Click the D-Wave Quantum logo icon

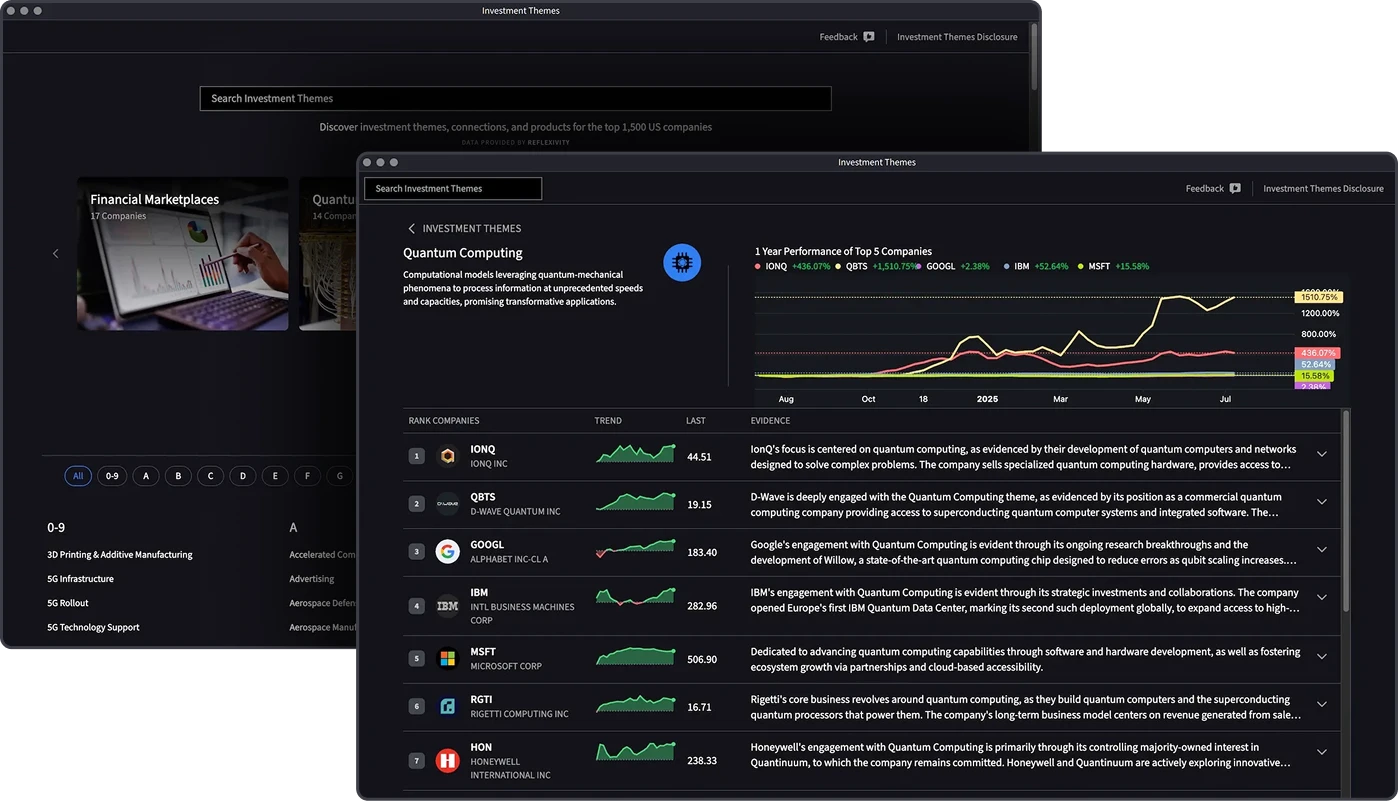coord(448,504)
